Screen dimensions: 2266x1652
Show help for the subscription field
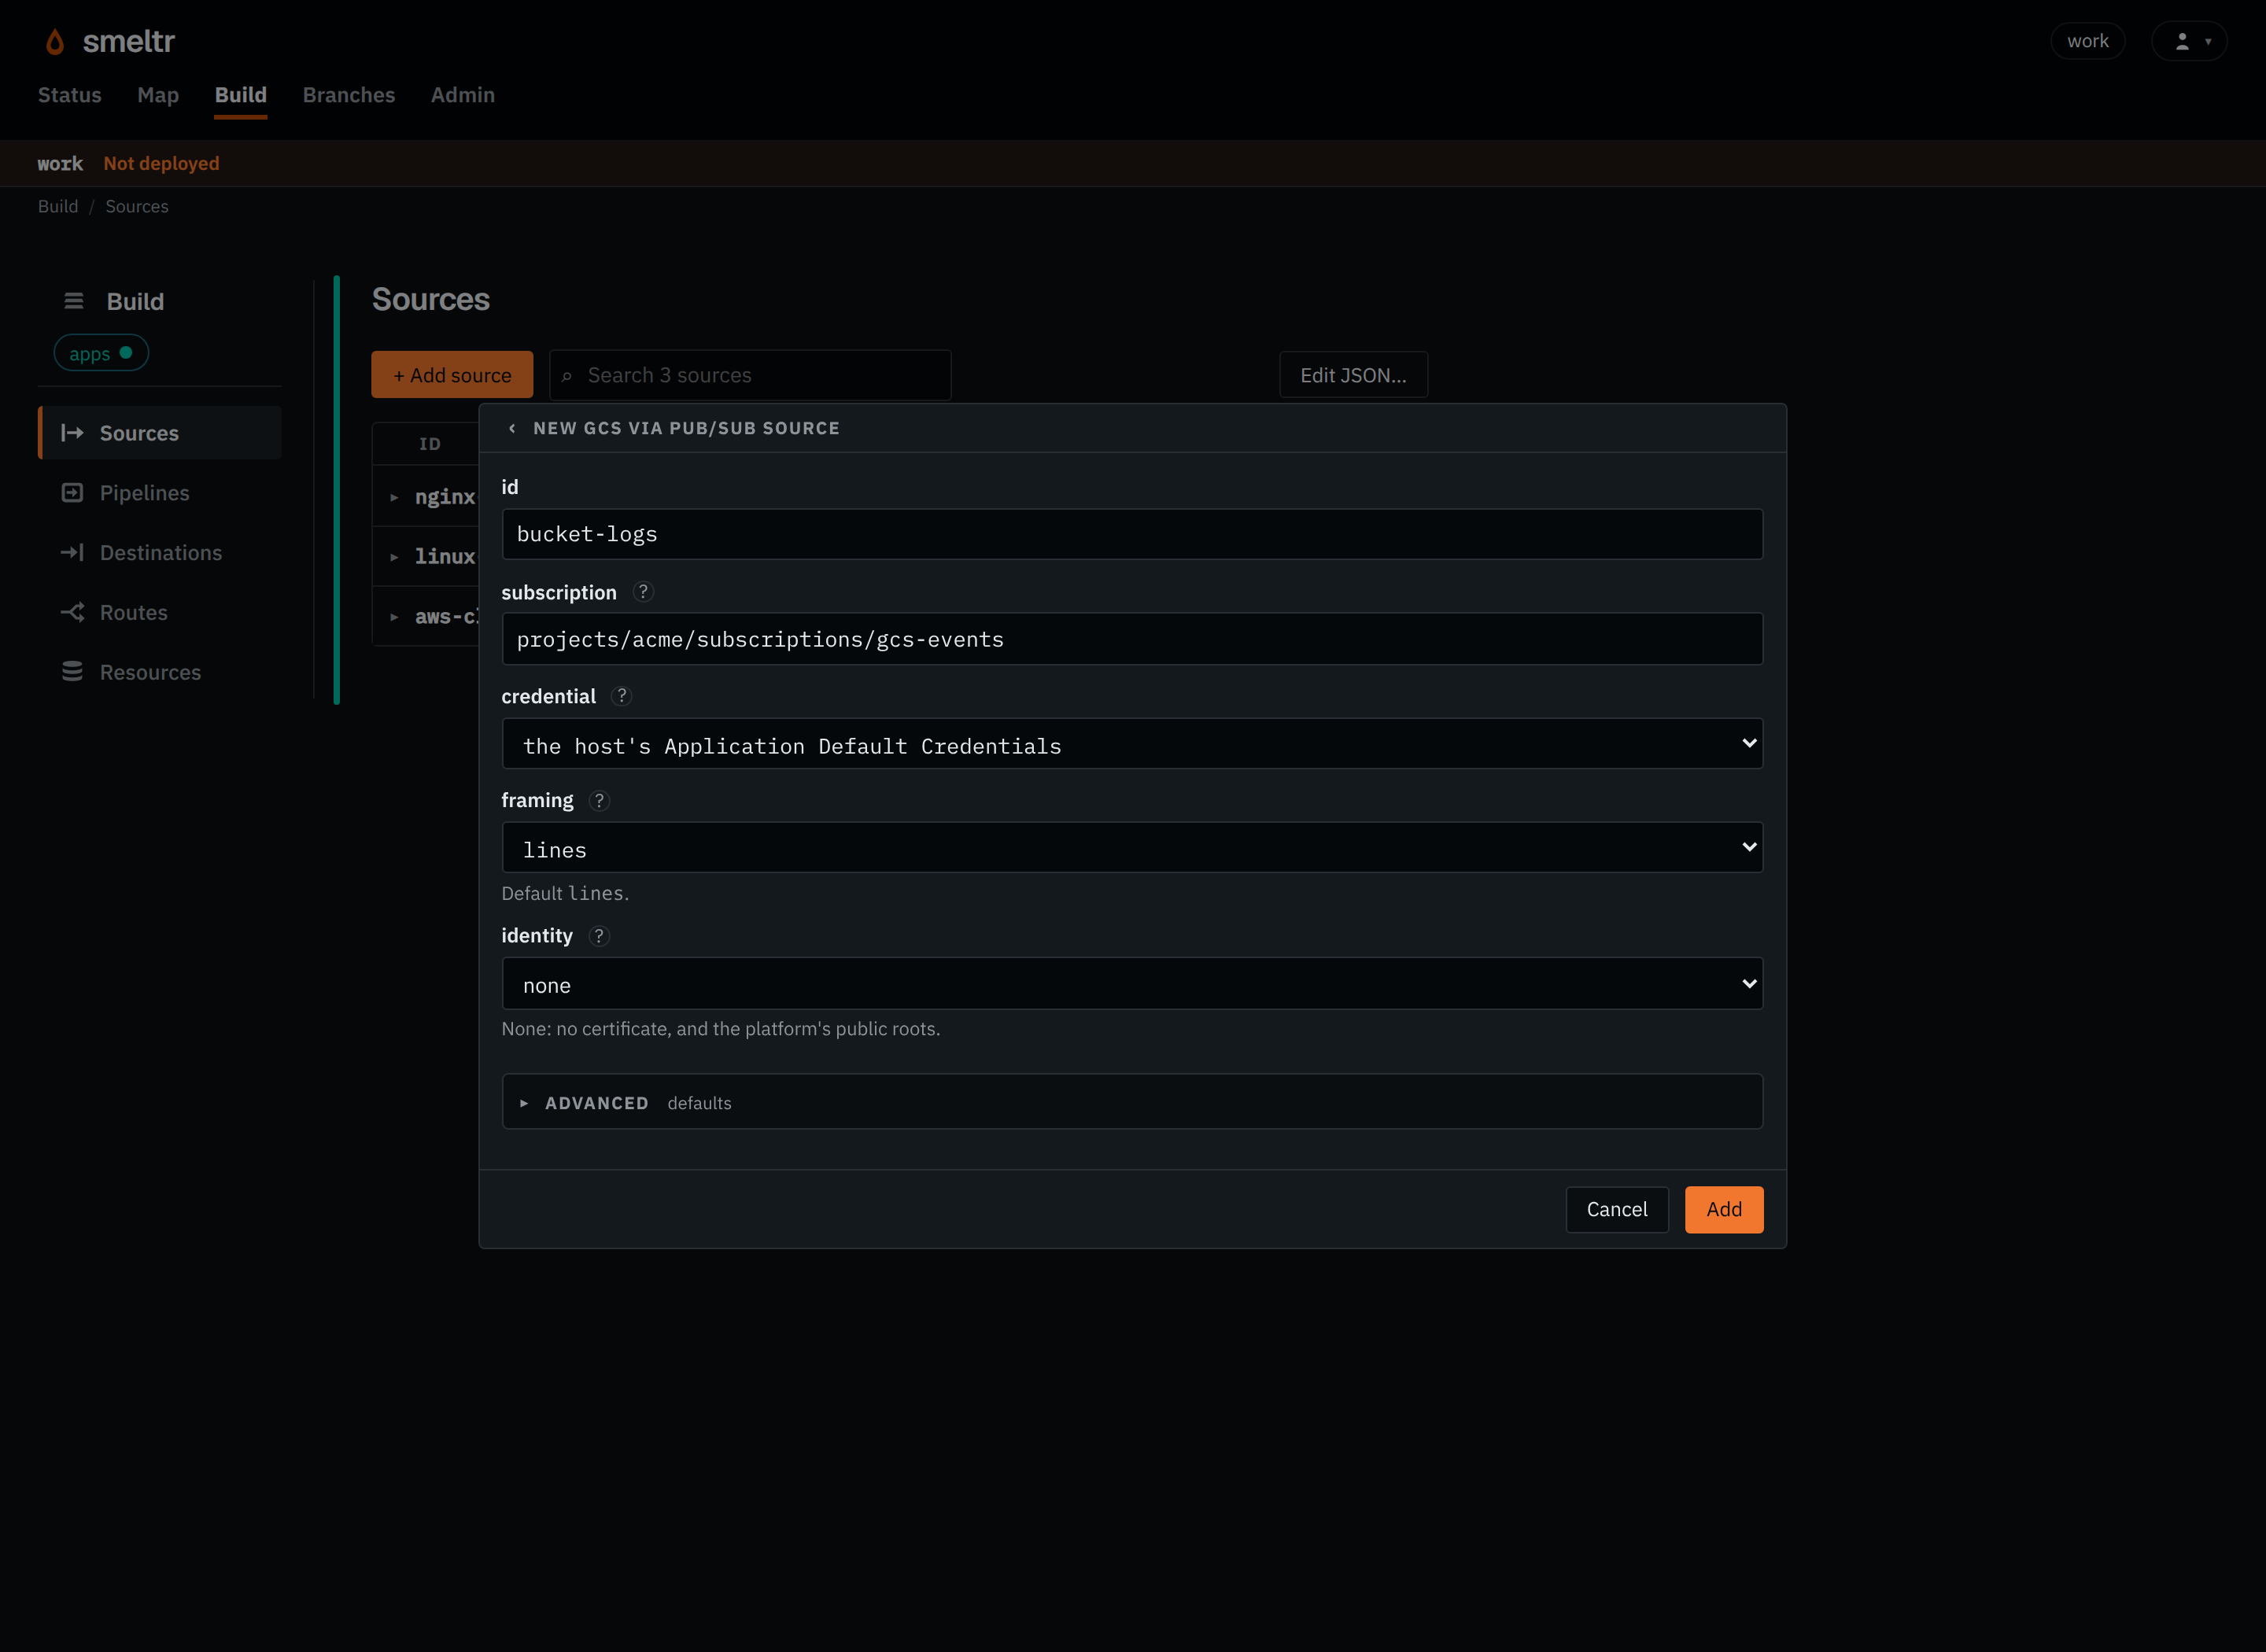[643, 592]
